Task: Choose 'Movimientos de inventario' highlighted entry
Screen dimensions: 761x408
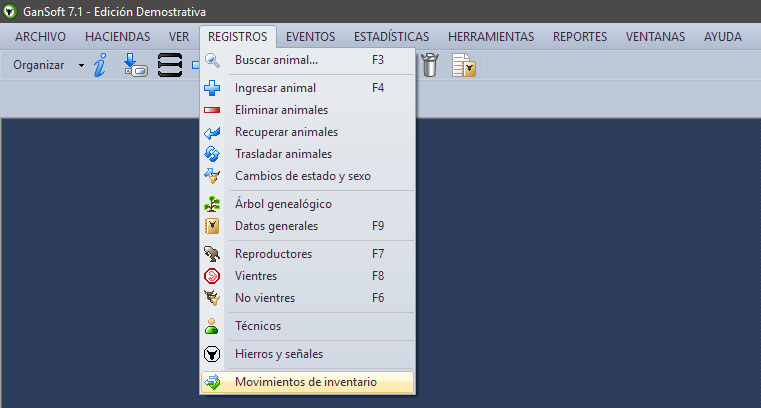Action: coord(308,382)
